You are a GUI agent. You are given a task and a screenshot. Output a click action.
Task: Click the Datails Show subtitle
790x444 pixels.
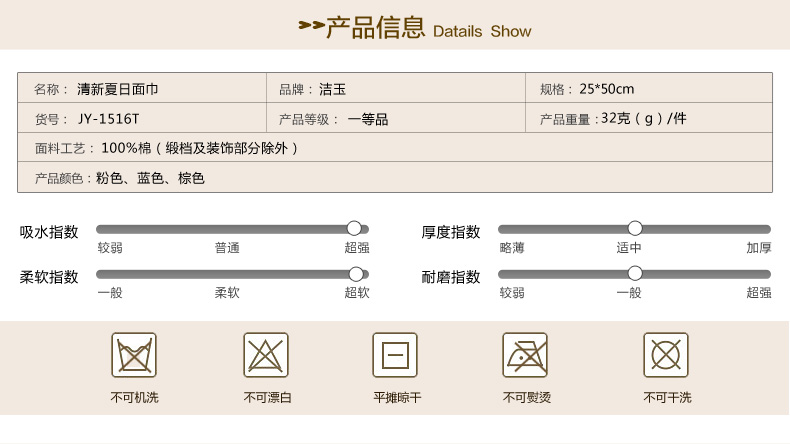pos(482,31)
